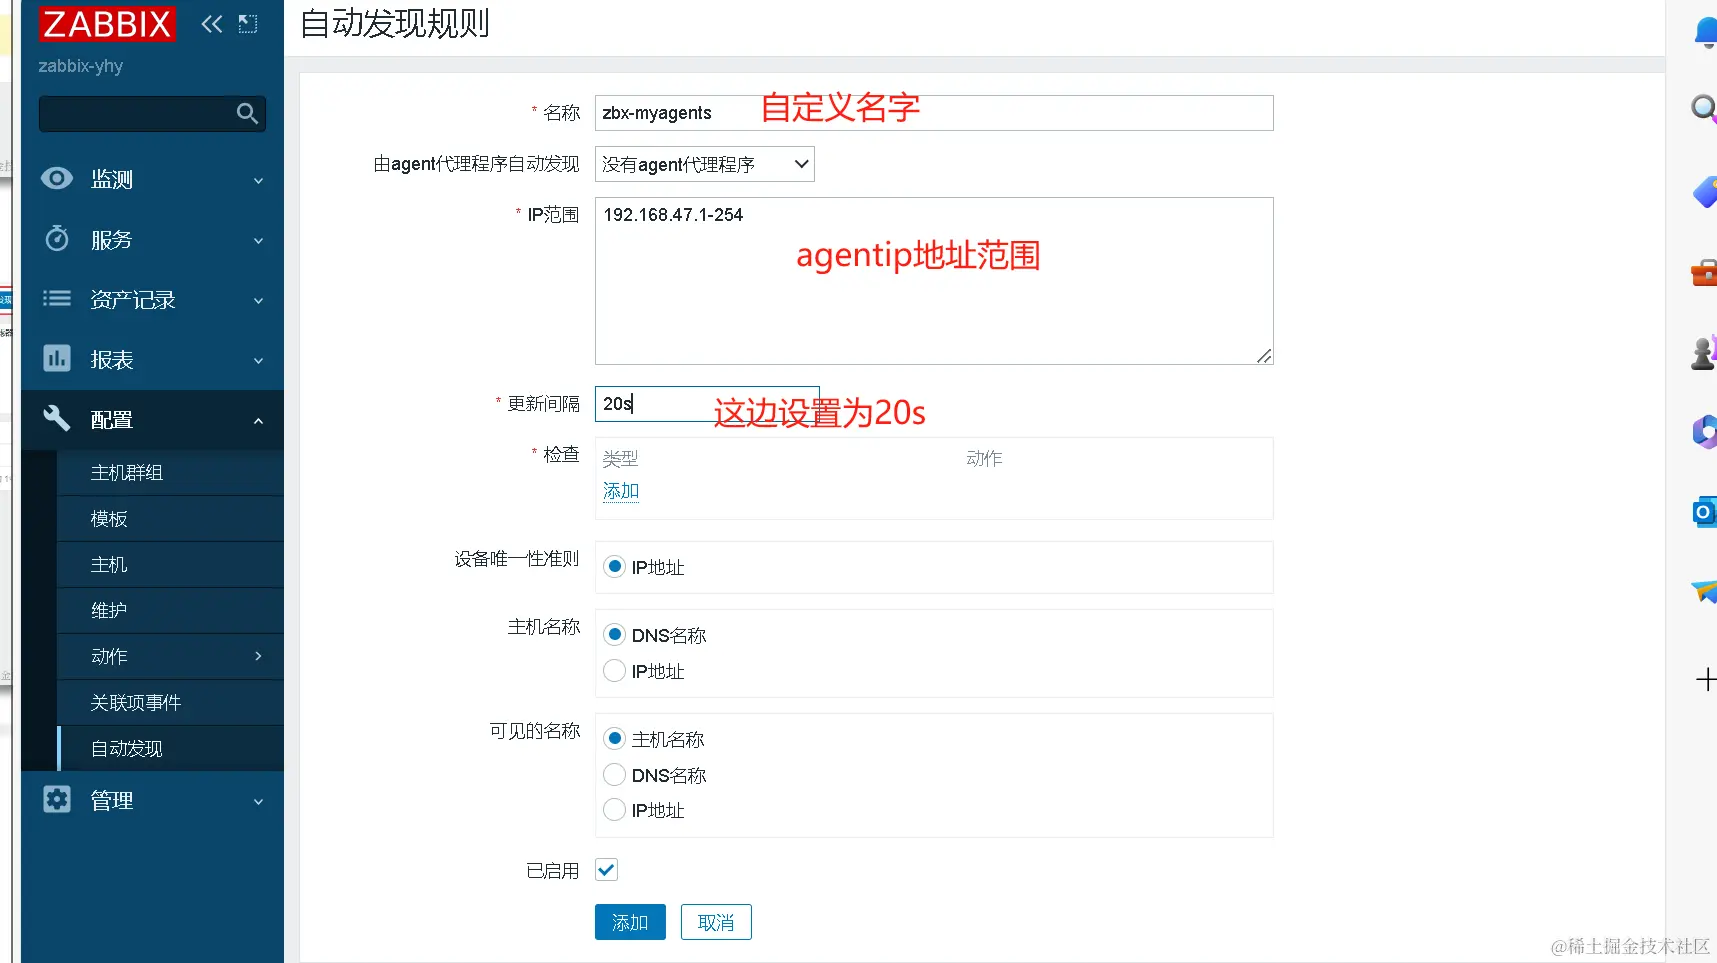1717x963 pixels.
Task: Expand the 管理 section chevron
Action: pos(258,802)
